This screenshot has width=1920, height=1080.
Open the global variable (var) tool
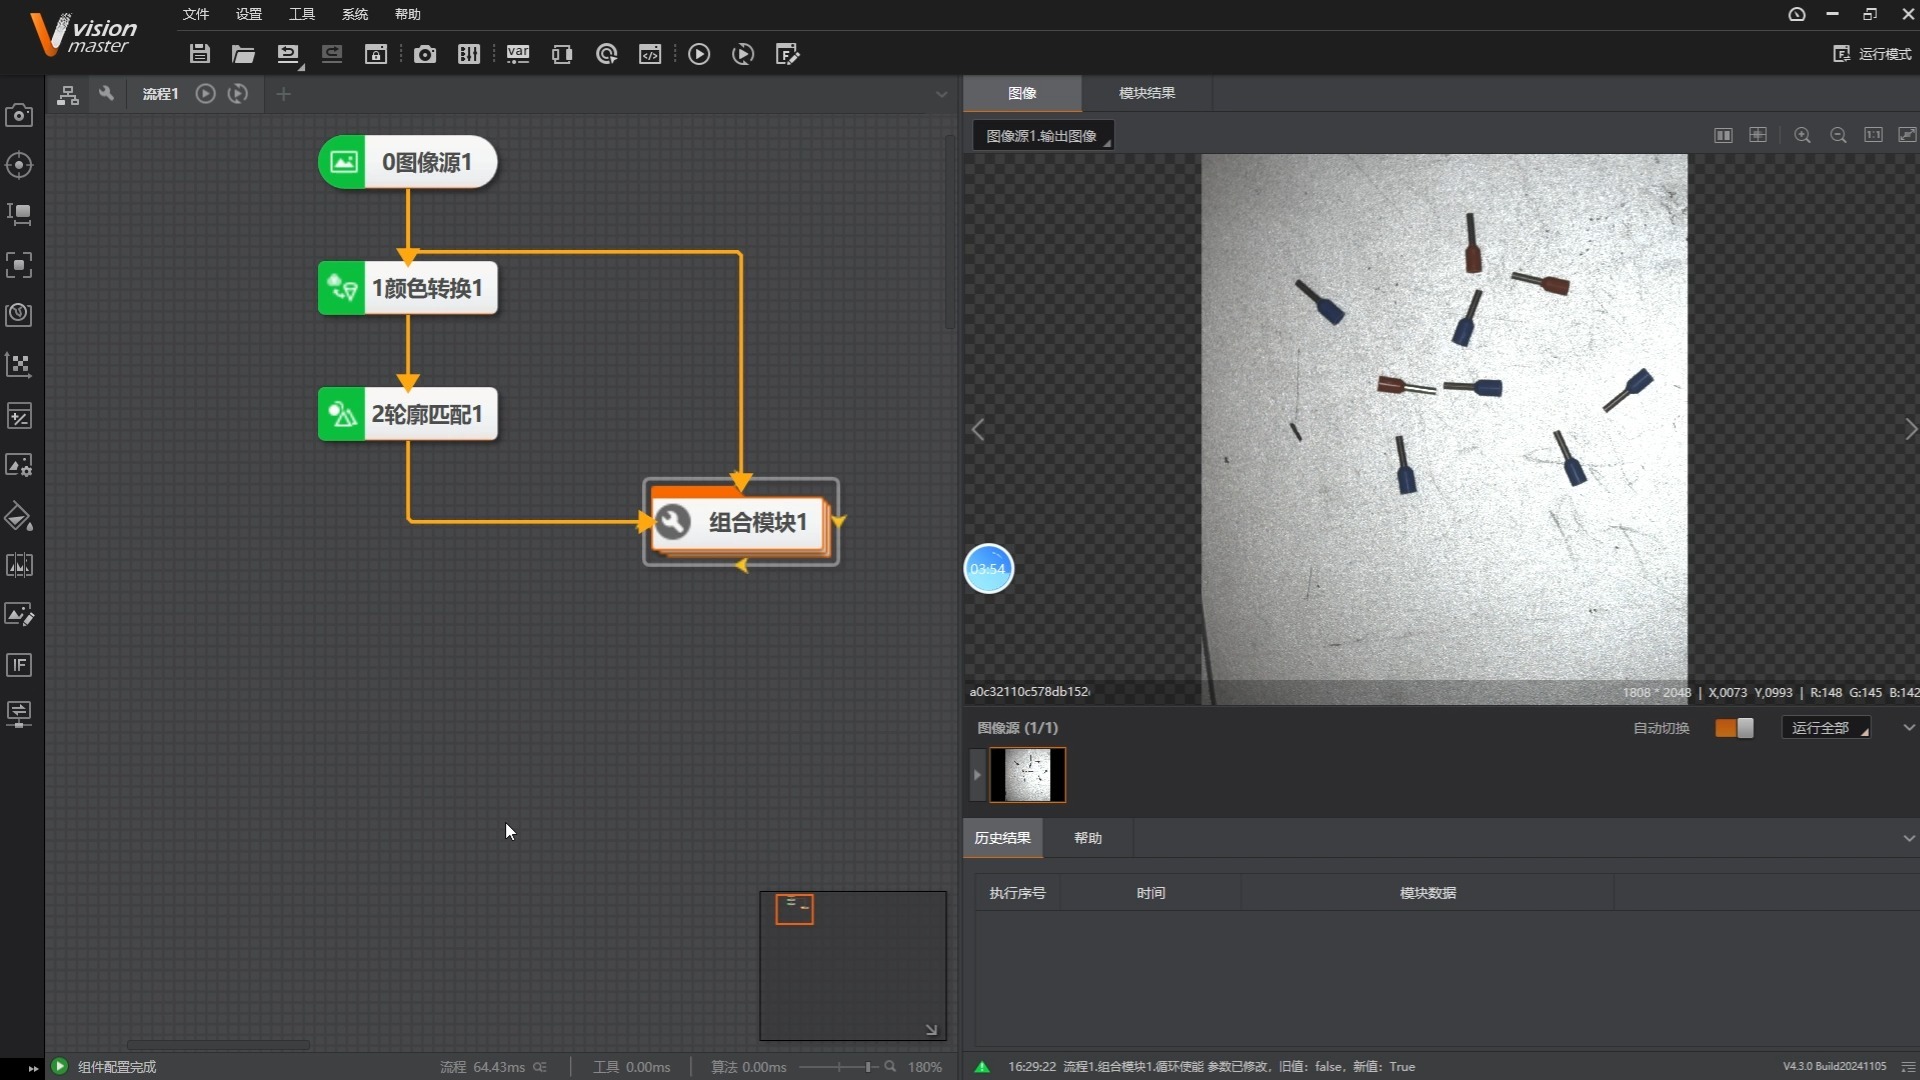click(517, 54)
